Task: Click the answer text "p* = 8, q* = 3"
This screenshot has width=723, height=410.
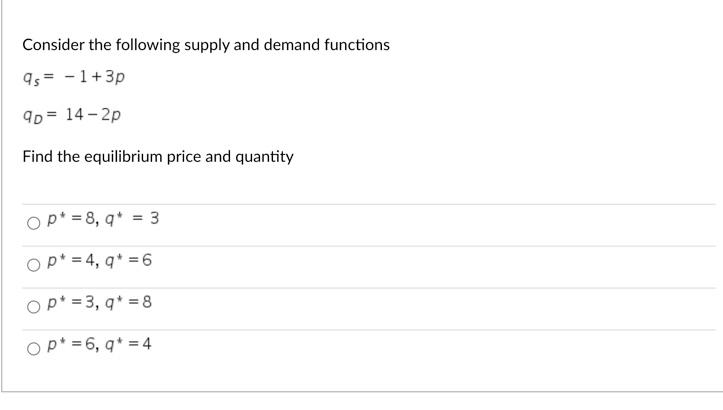Action: pos(103,219)
